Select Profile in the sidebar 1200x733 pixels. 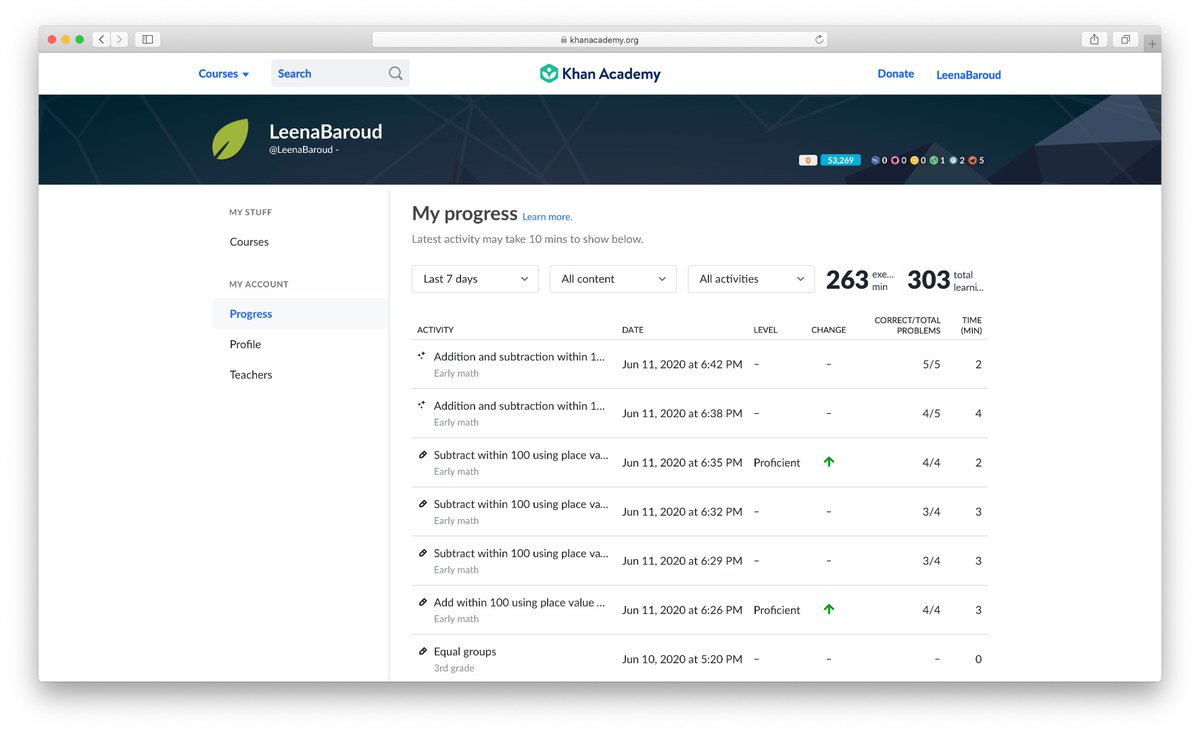tap(245, 344)
